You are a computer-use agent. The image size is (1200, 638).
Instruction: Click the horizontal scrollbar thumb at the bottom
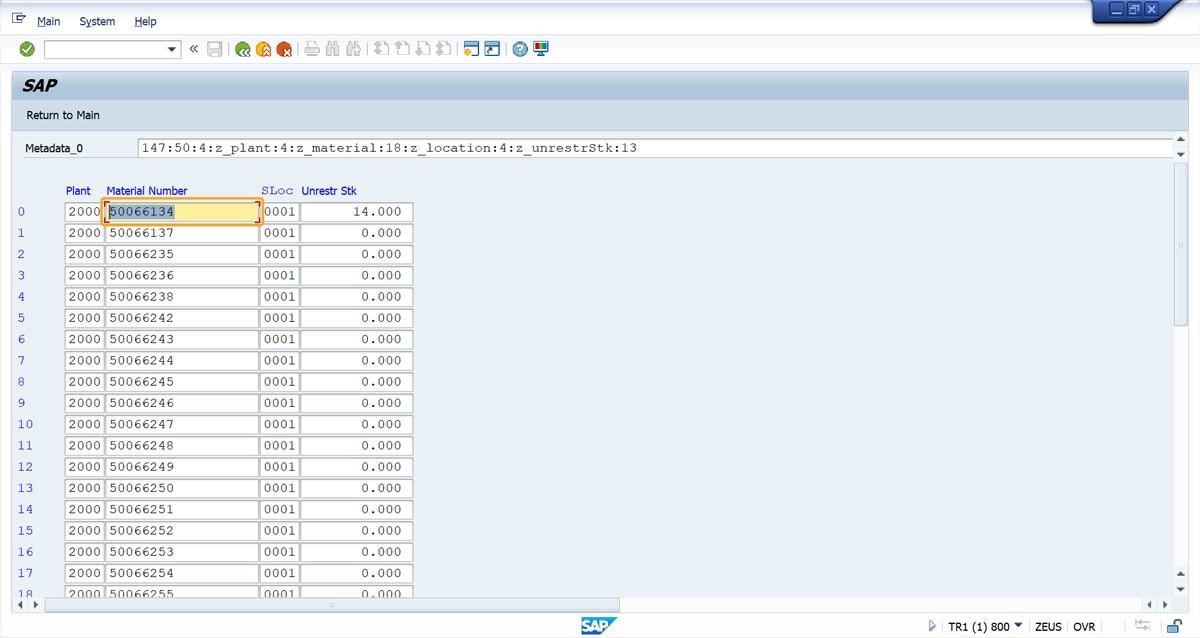(x=332, y=605)
